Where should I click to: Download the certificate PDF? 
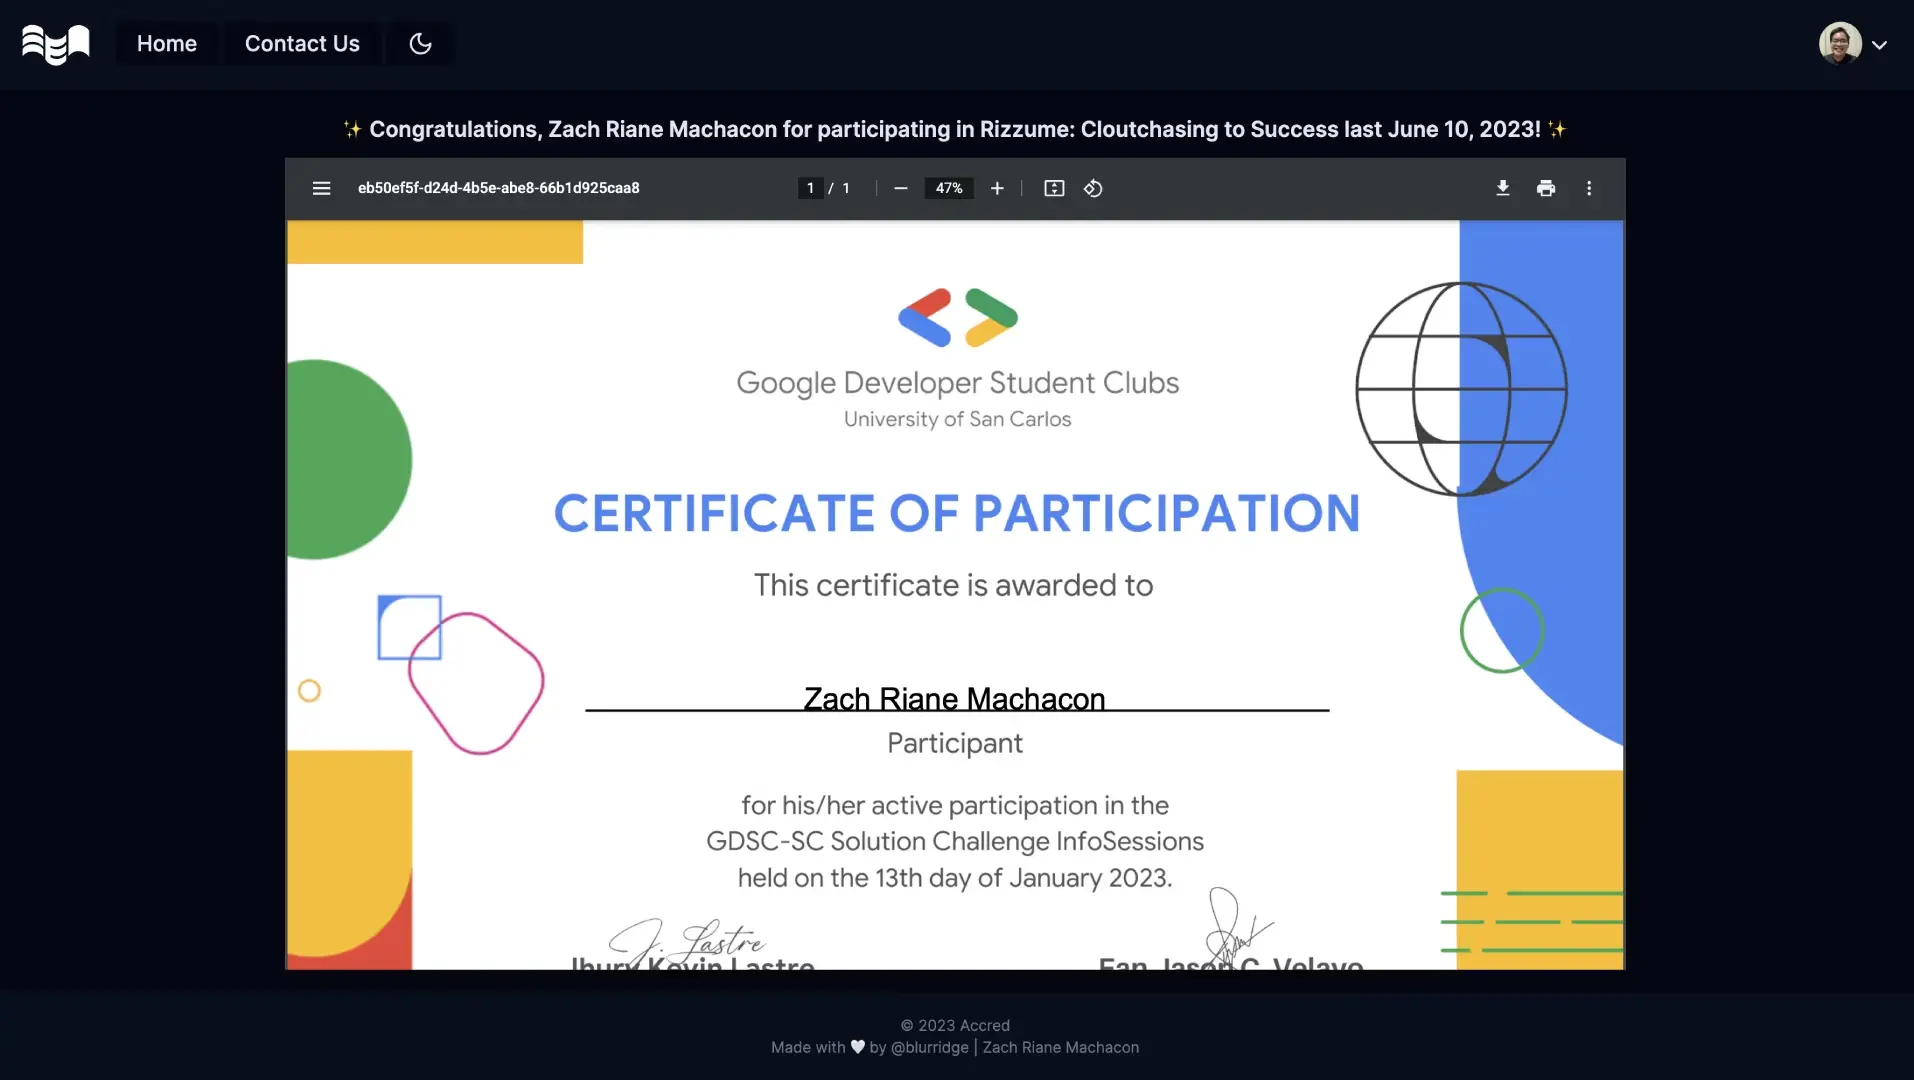[x=1503, y=188]
